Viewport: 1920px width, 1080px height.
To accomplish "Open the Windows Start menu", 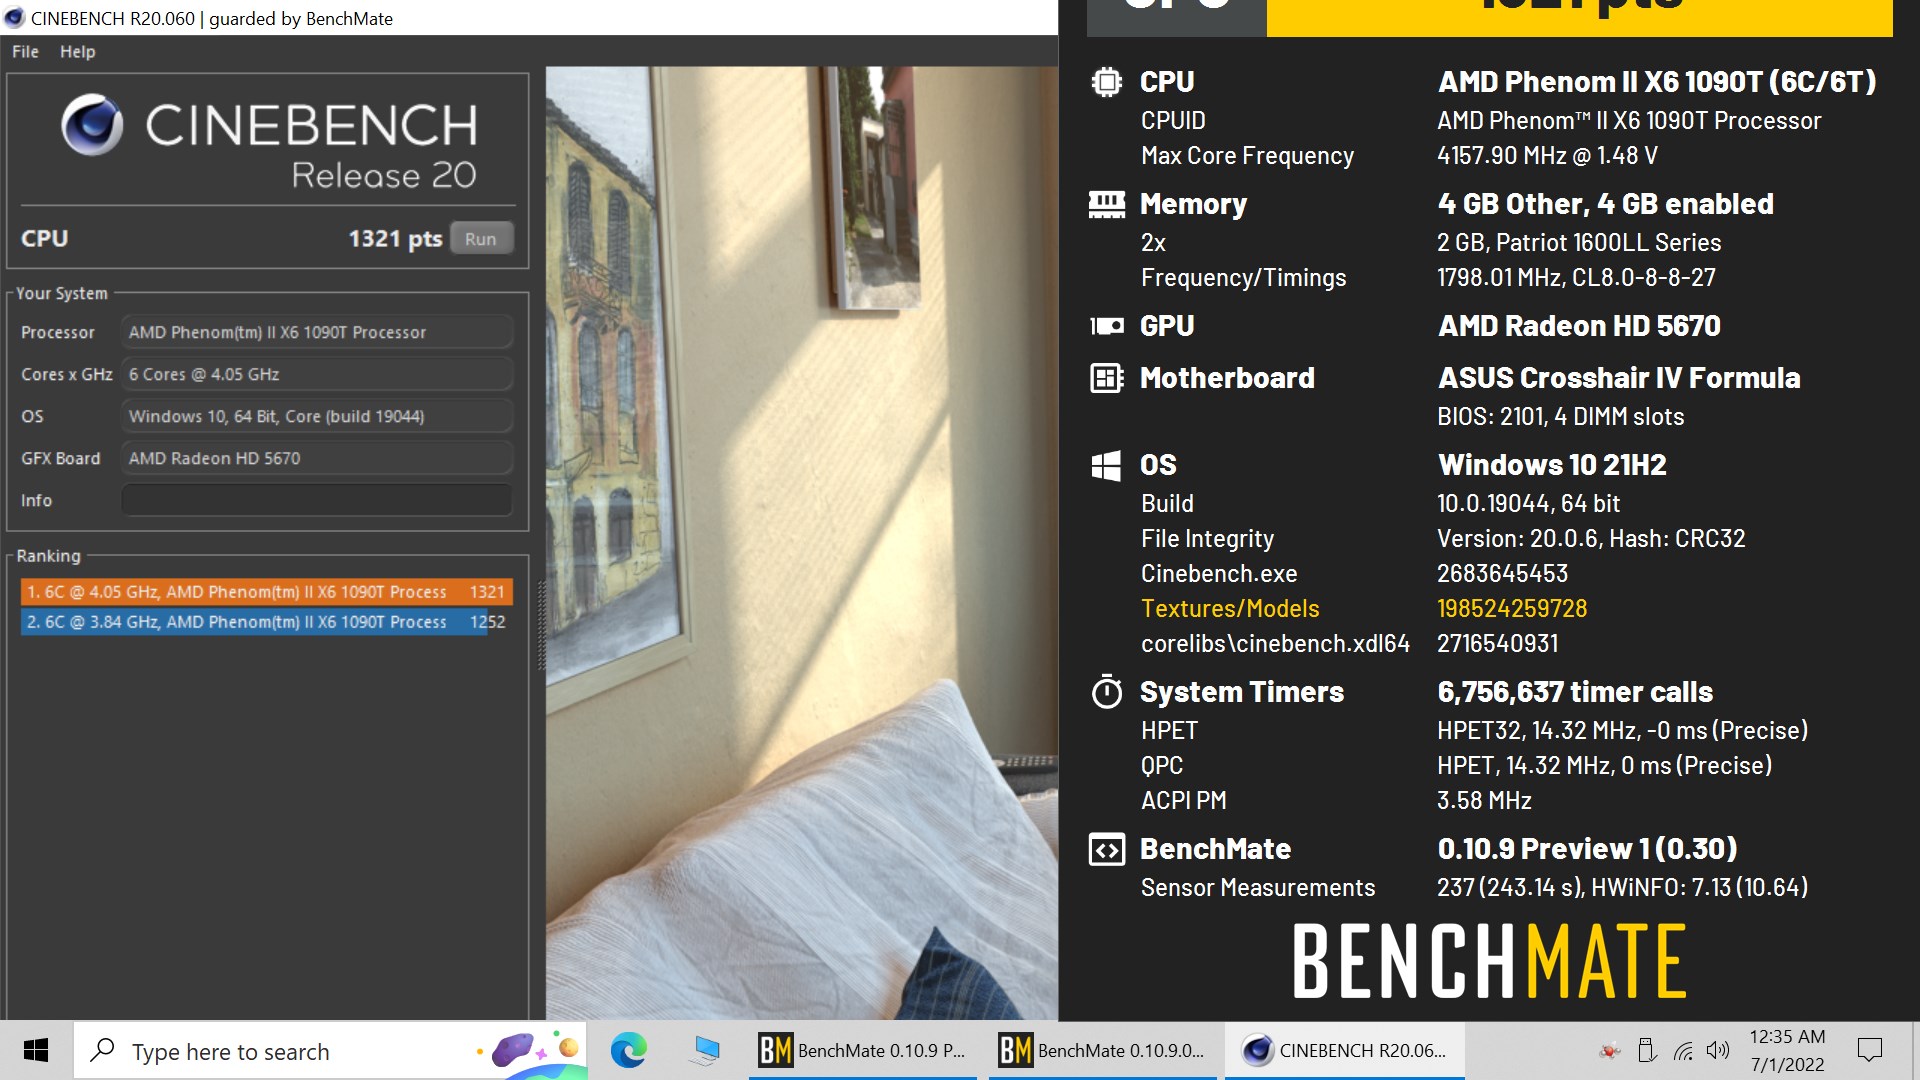I will [36, 1050].
